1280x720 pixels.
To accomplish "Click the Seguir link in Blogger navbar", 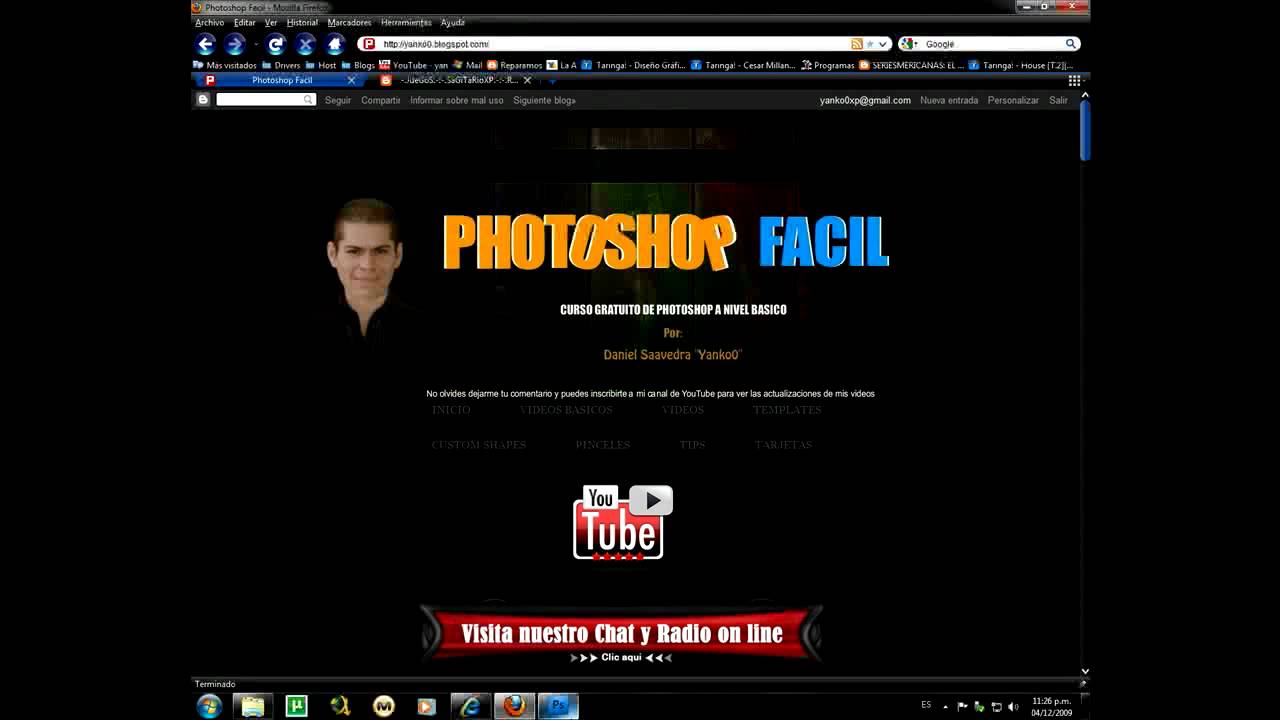I will 338,100.
